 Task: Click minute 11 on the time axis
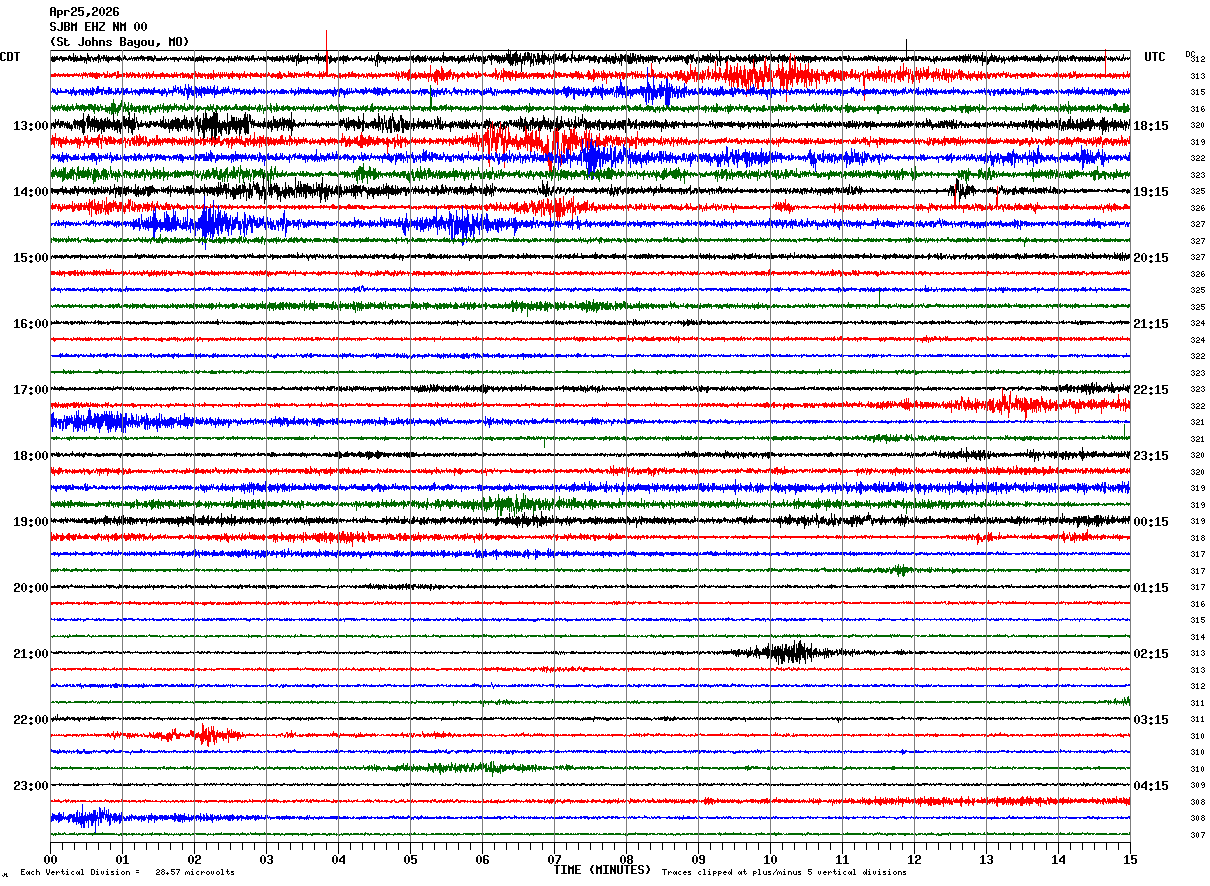(x=842, y=859)
